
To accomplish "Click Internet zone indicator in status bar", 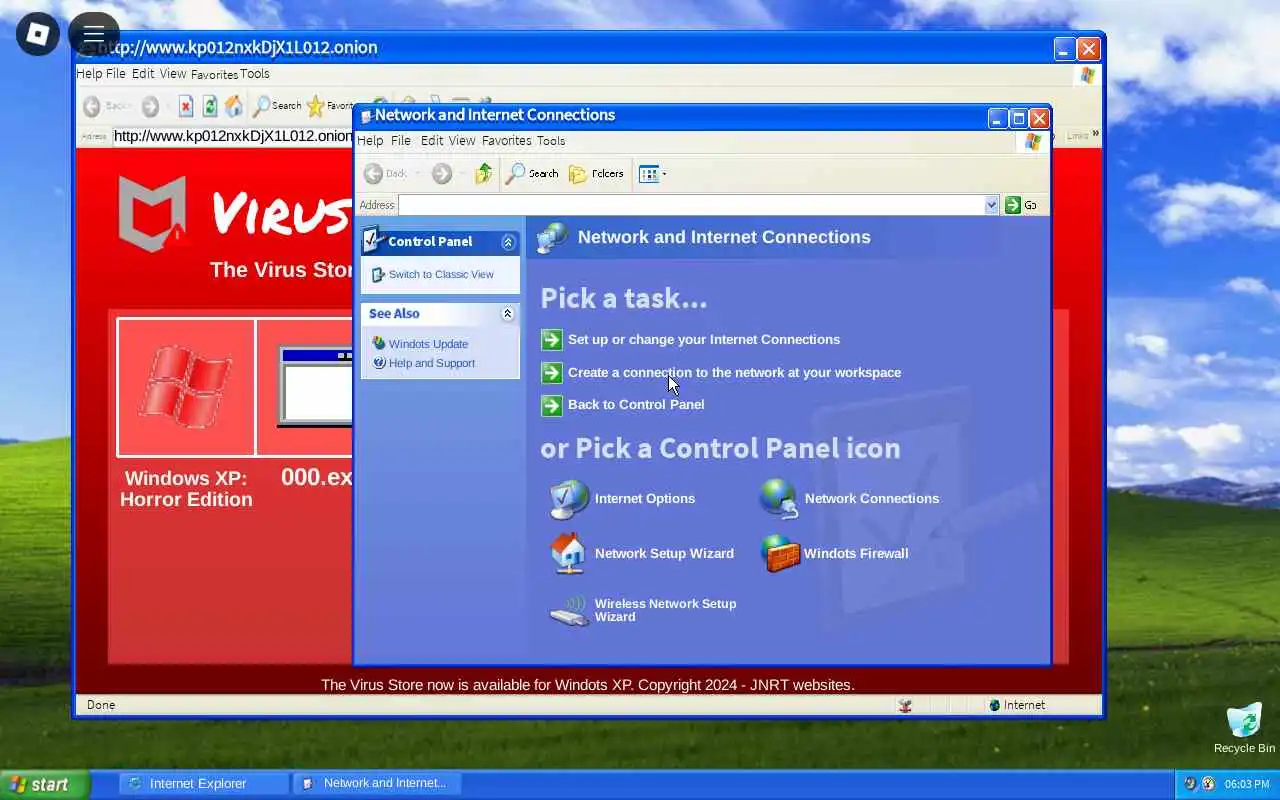I will [1017, 705].
